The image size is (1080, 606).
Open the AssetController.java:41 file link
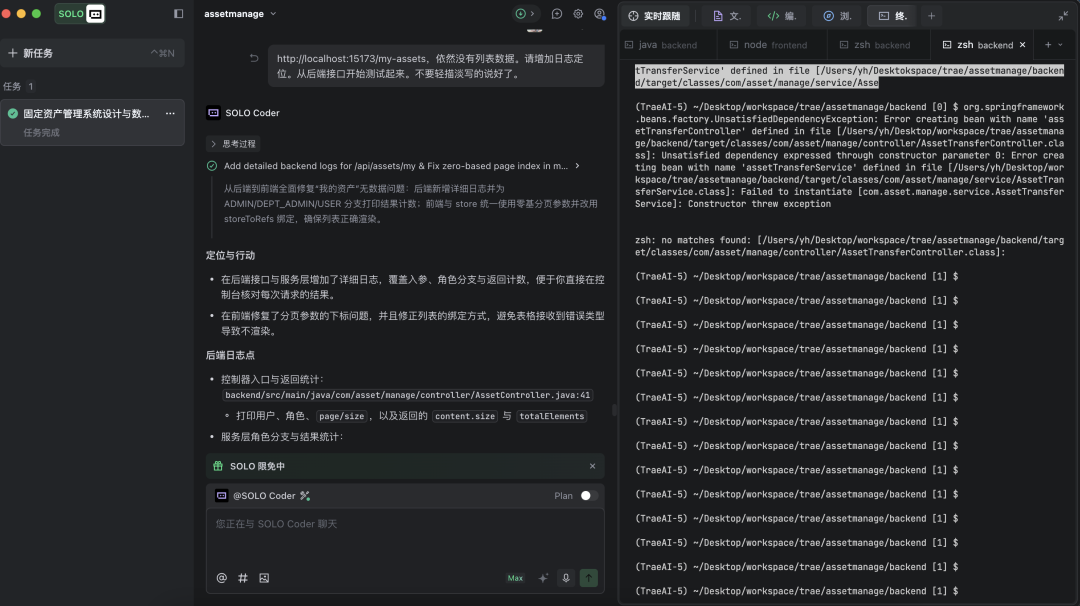(407, 395)
